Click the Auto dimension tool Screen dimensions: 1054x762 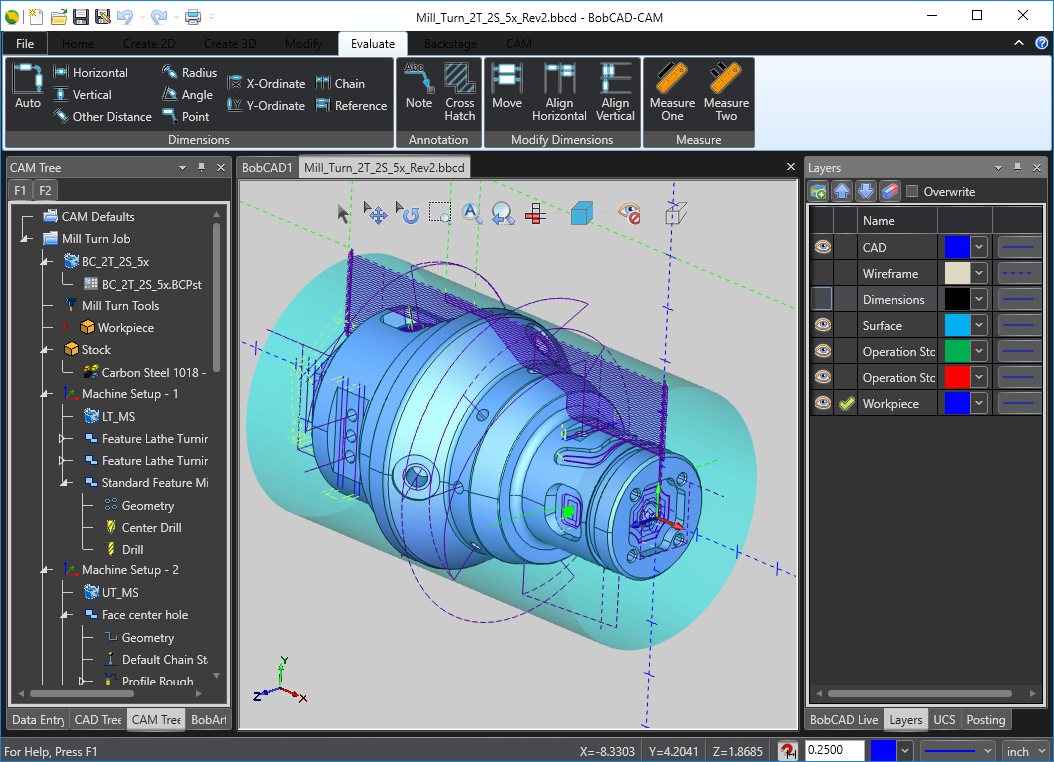(x=28, y=87)
